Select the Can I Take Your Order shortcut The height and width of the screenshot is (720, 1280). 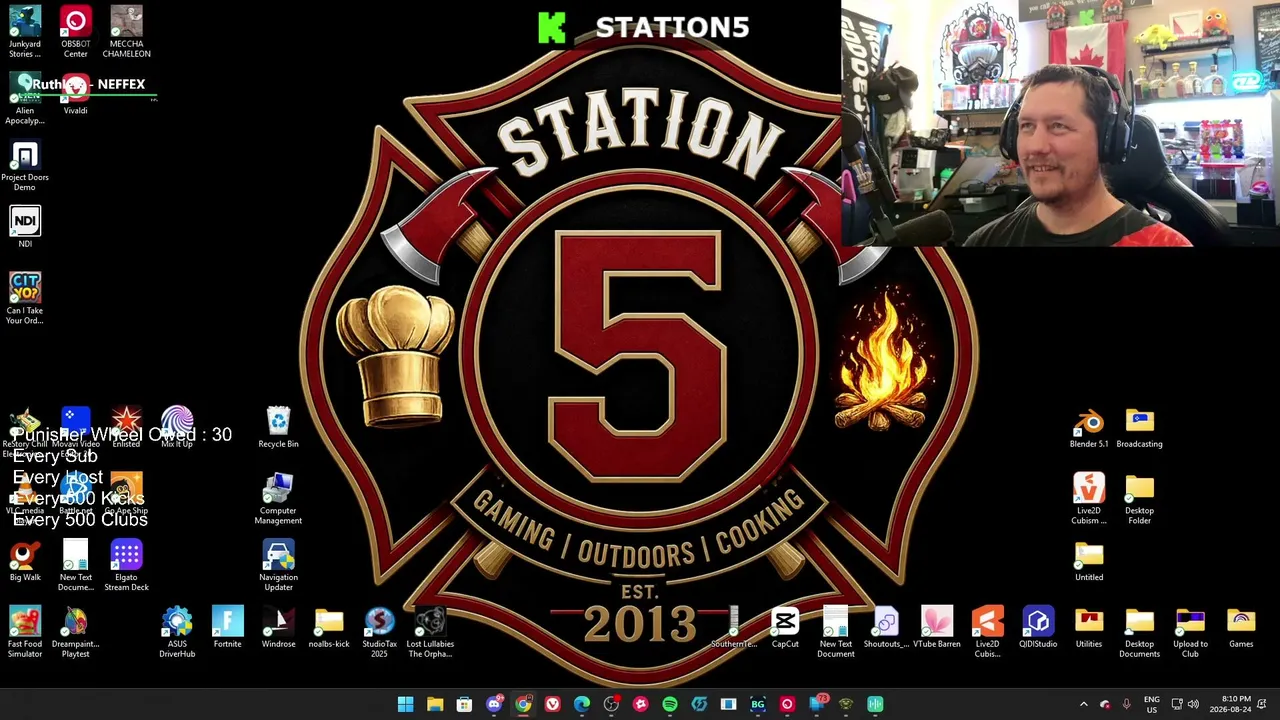pos(25,299)
